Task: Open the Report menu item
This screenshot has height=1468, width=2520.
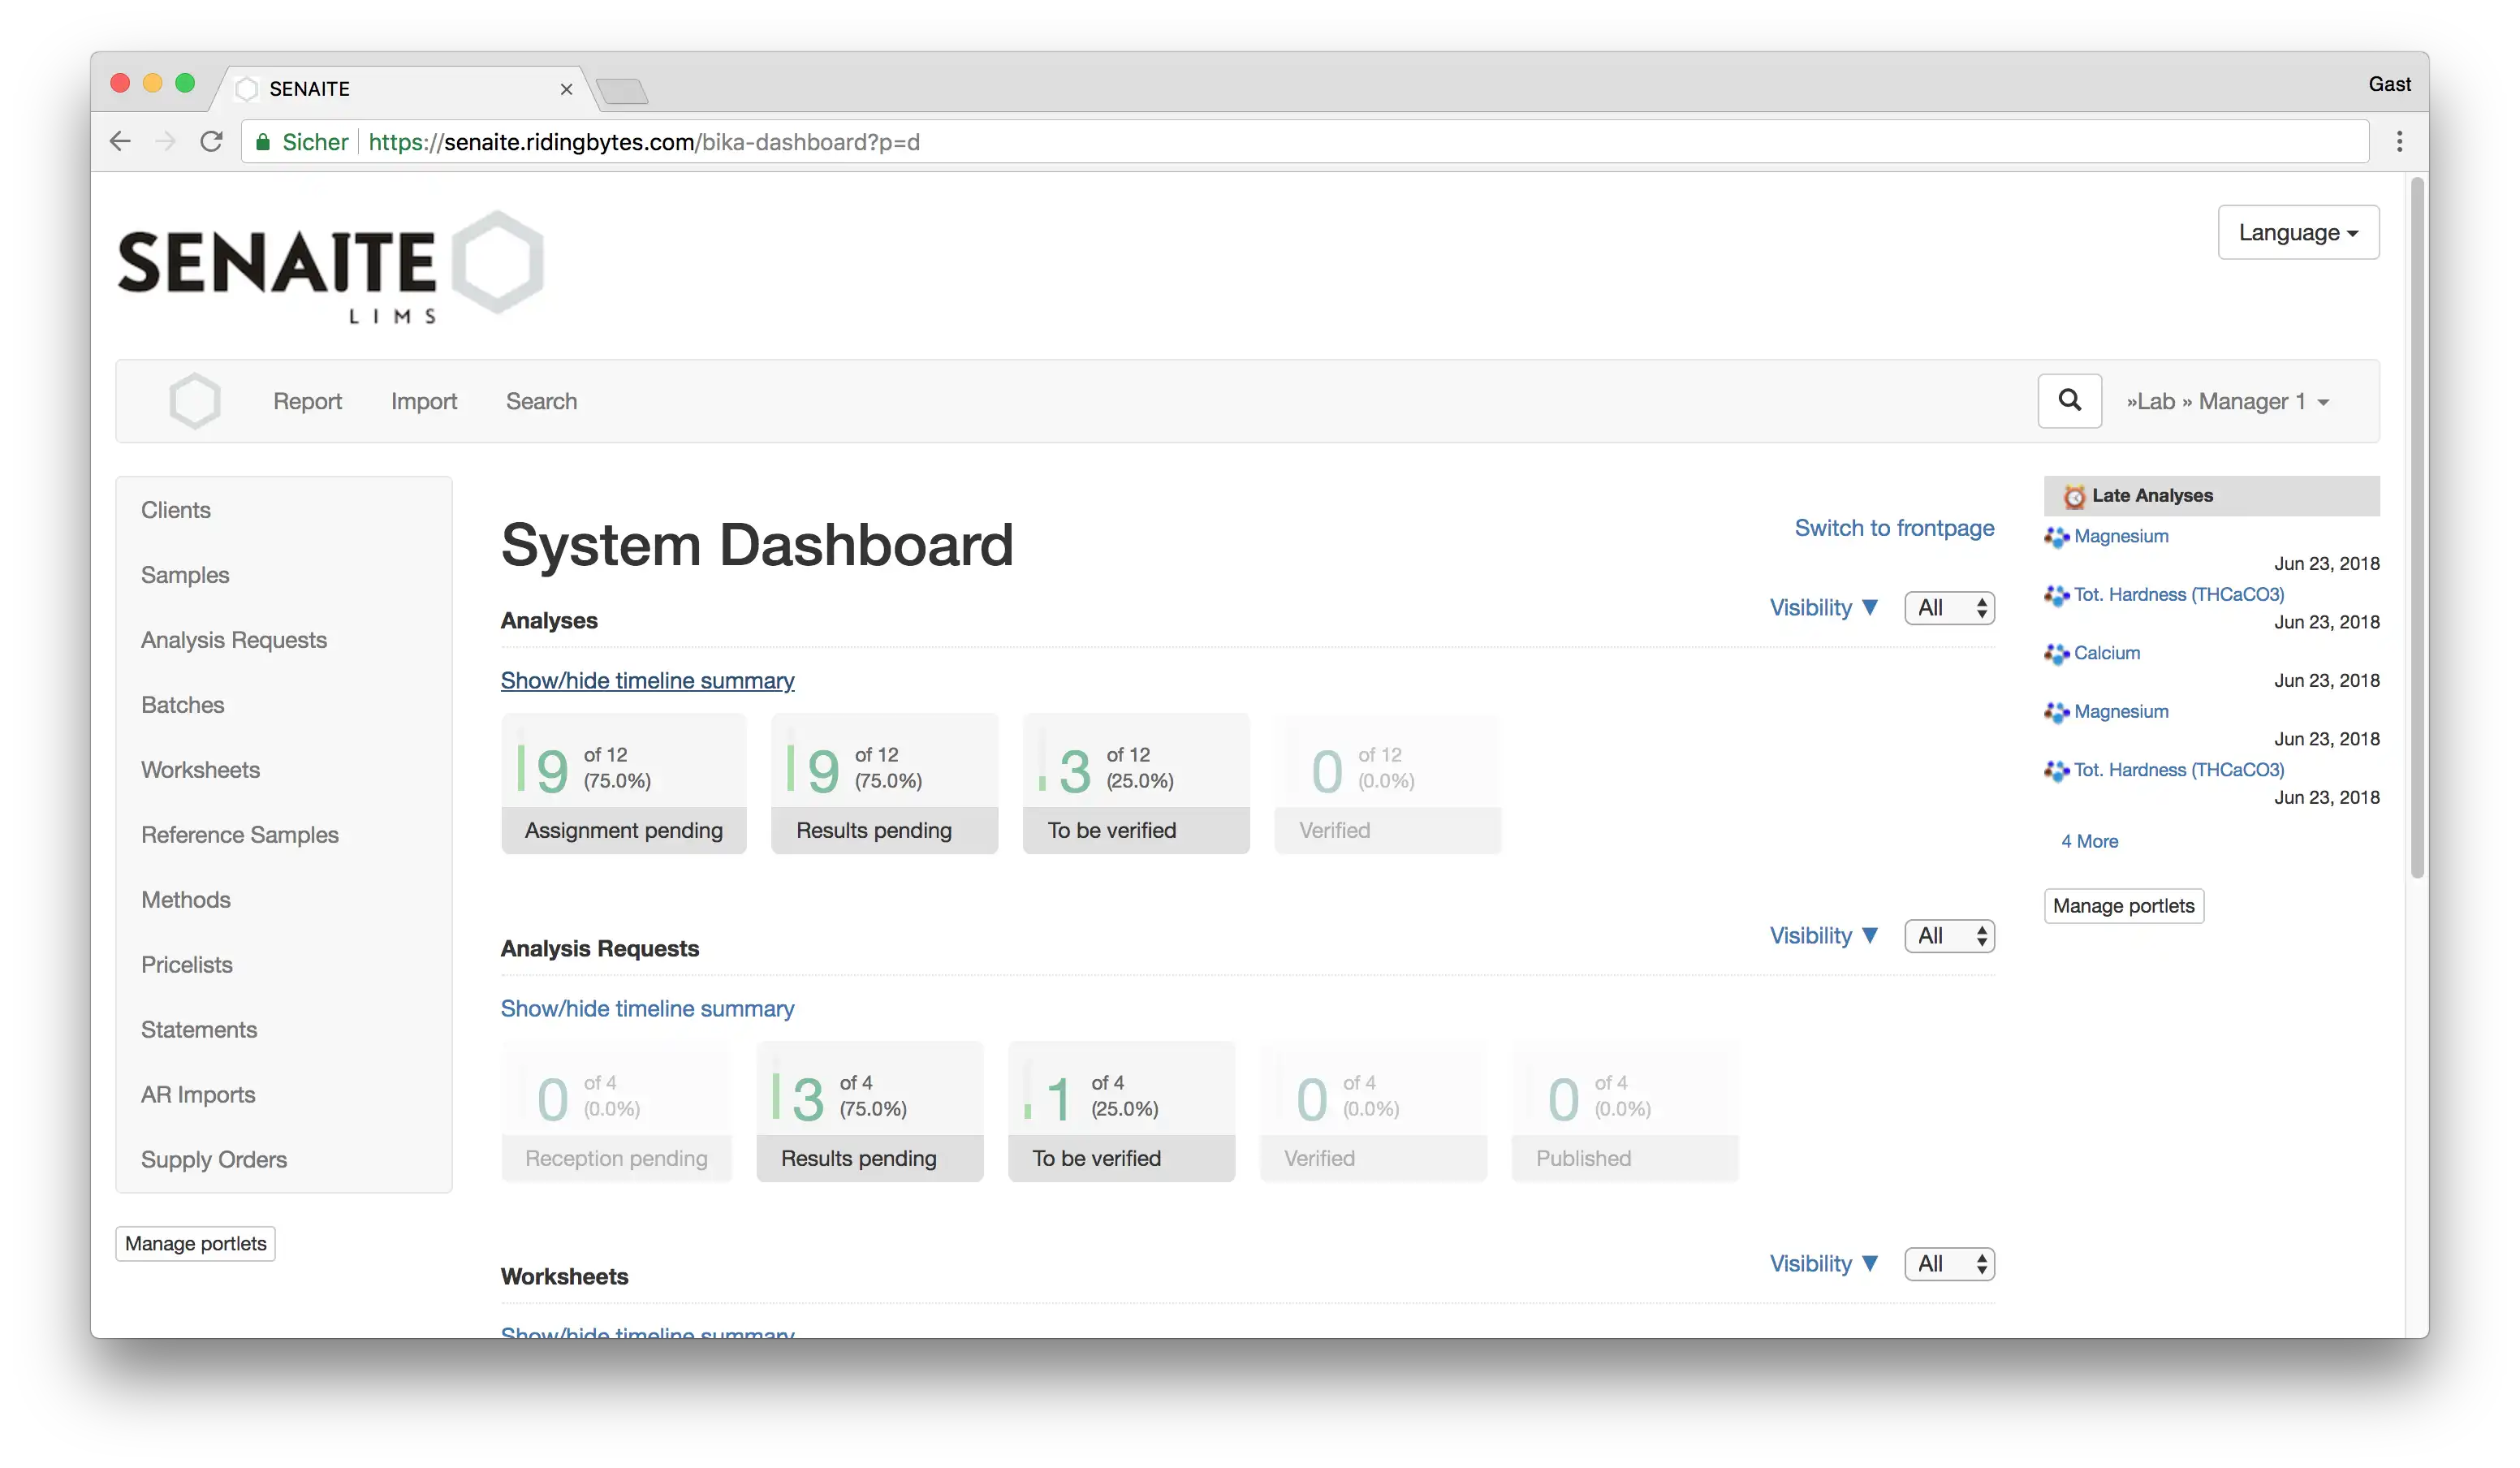Action: click(x=308, y=400)
